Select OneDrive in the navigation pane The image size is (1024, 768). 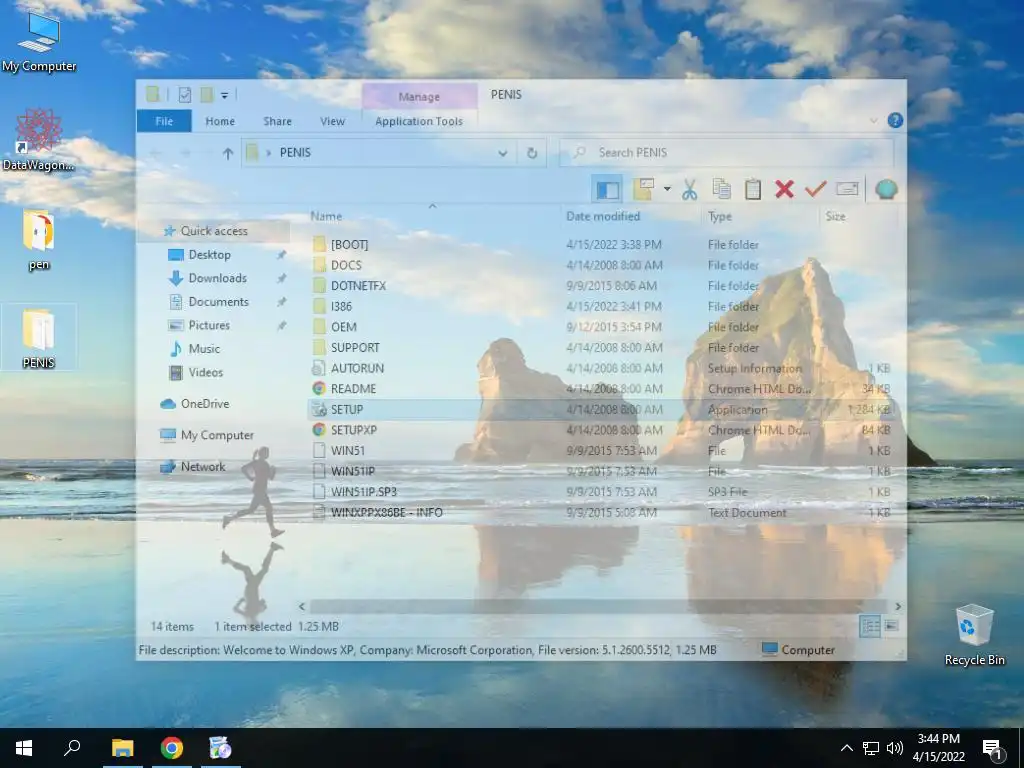(205, 404)
